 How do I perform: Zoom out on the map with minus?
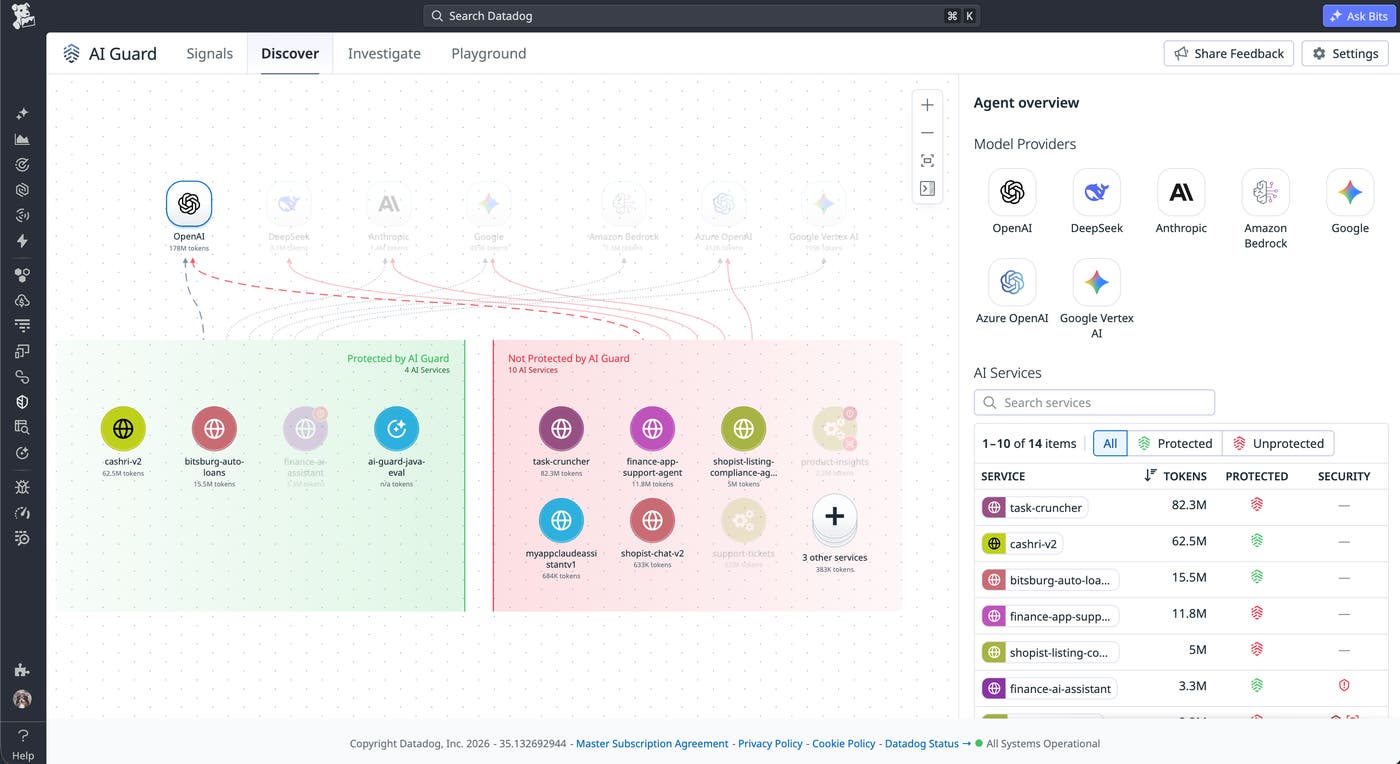(927, 133)
